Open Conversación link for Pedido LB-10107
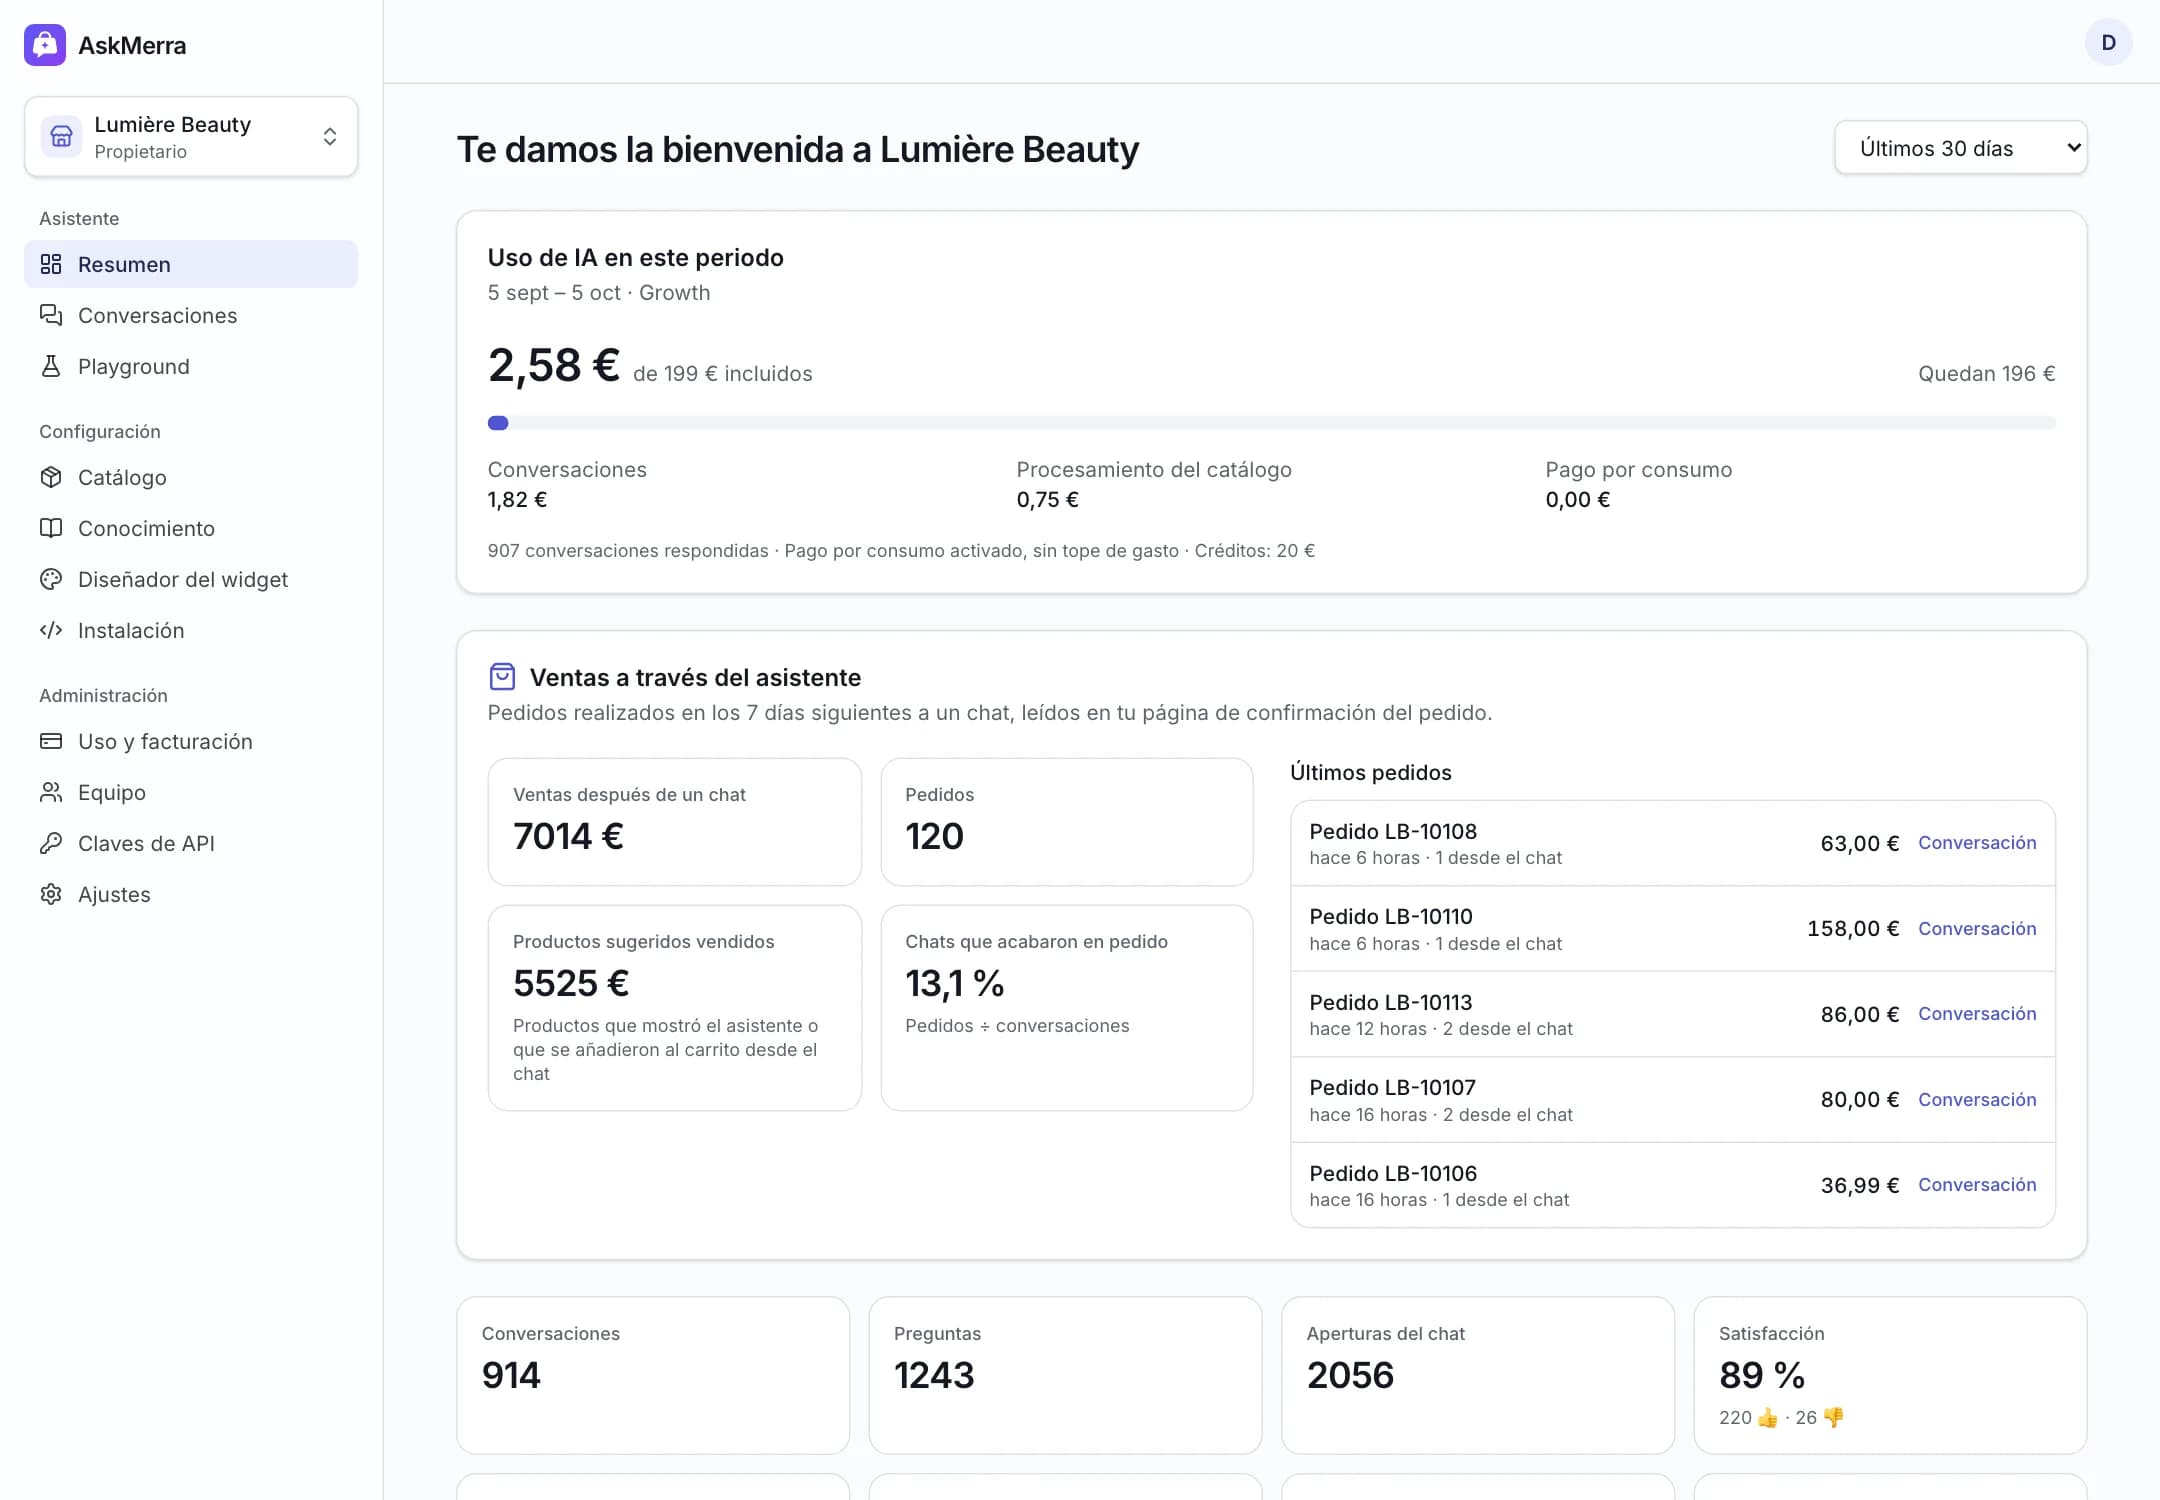 coord(1977,1100)
